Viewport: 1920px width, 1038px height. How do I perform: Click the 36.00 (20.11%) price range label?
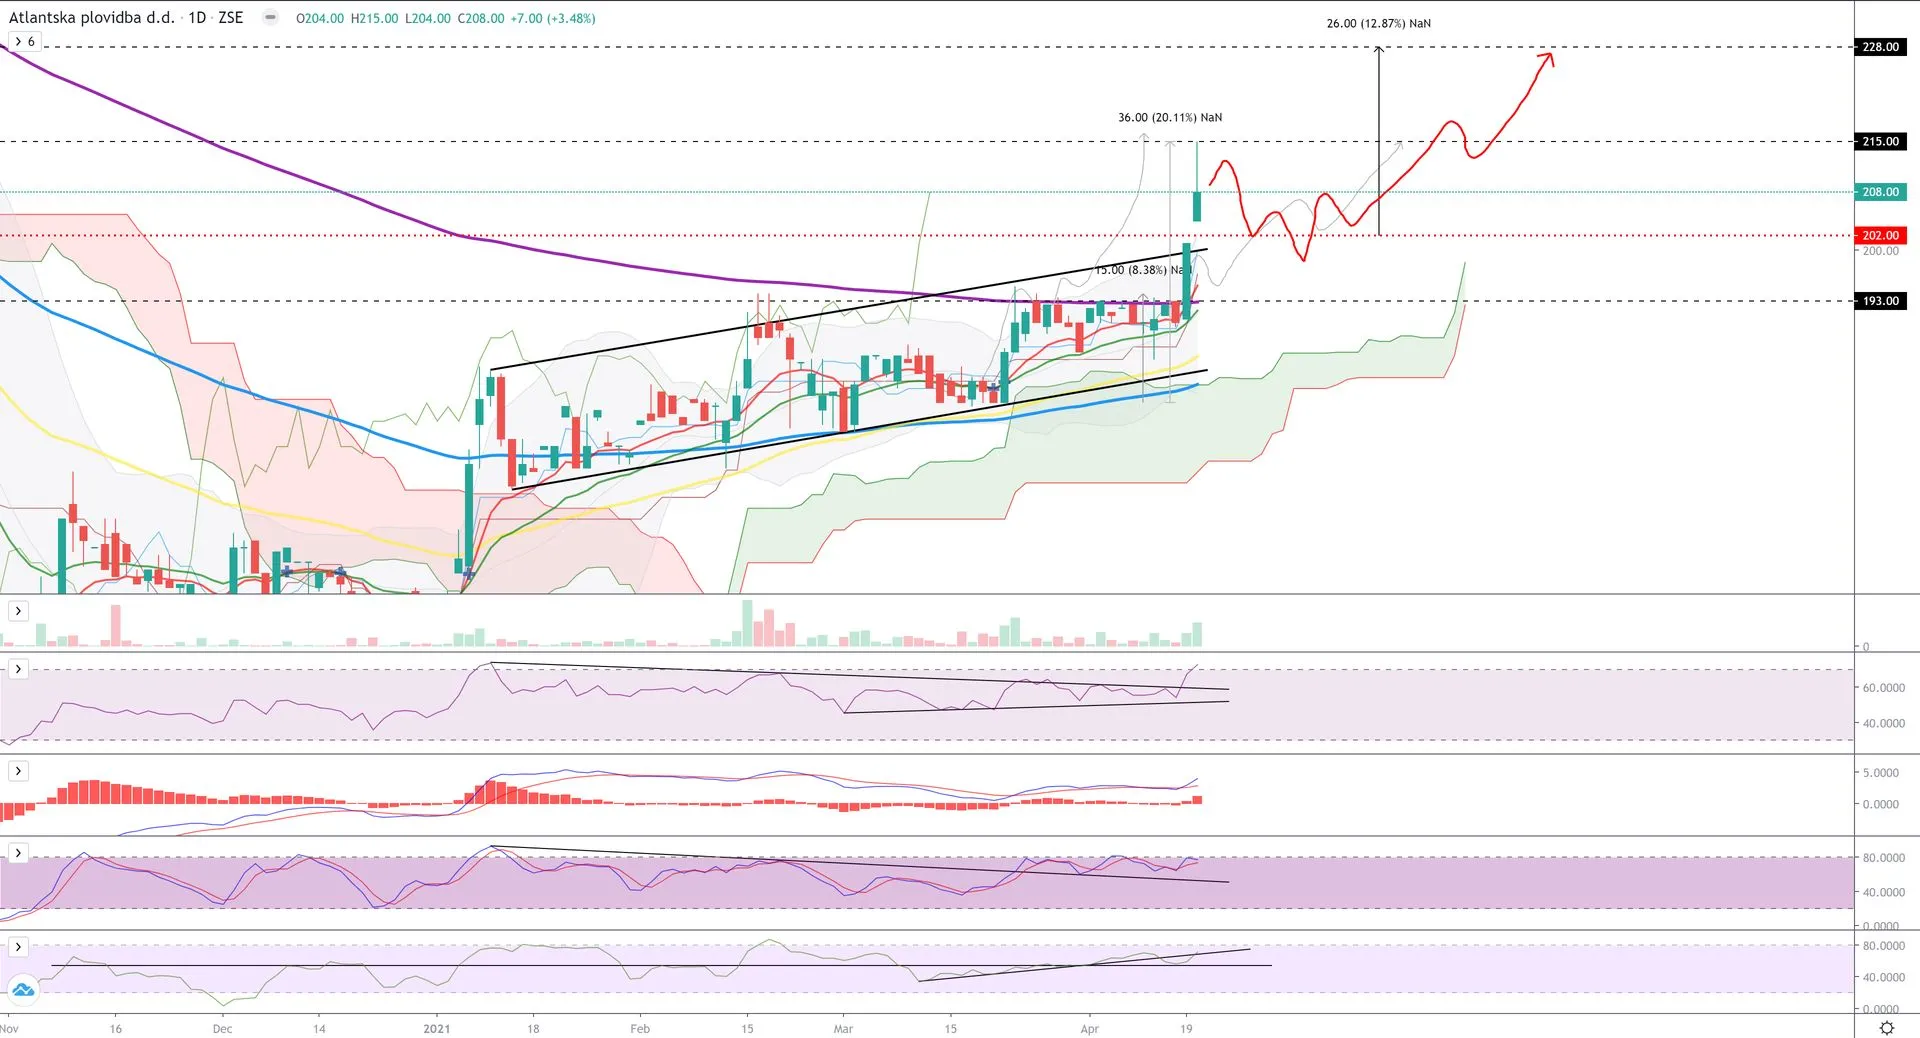click(x=1169, y=117)
